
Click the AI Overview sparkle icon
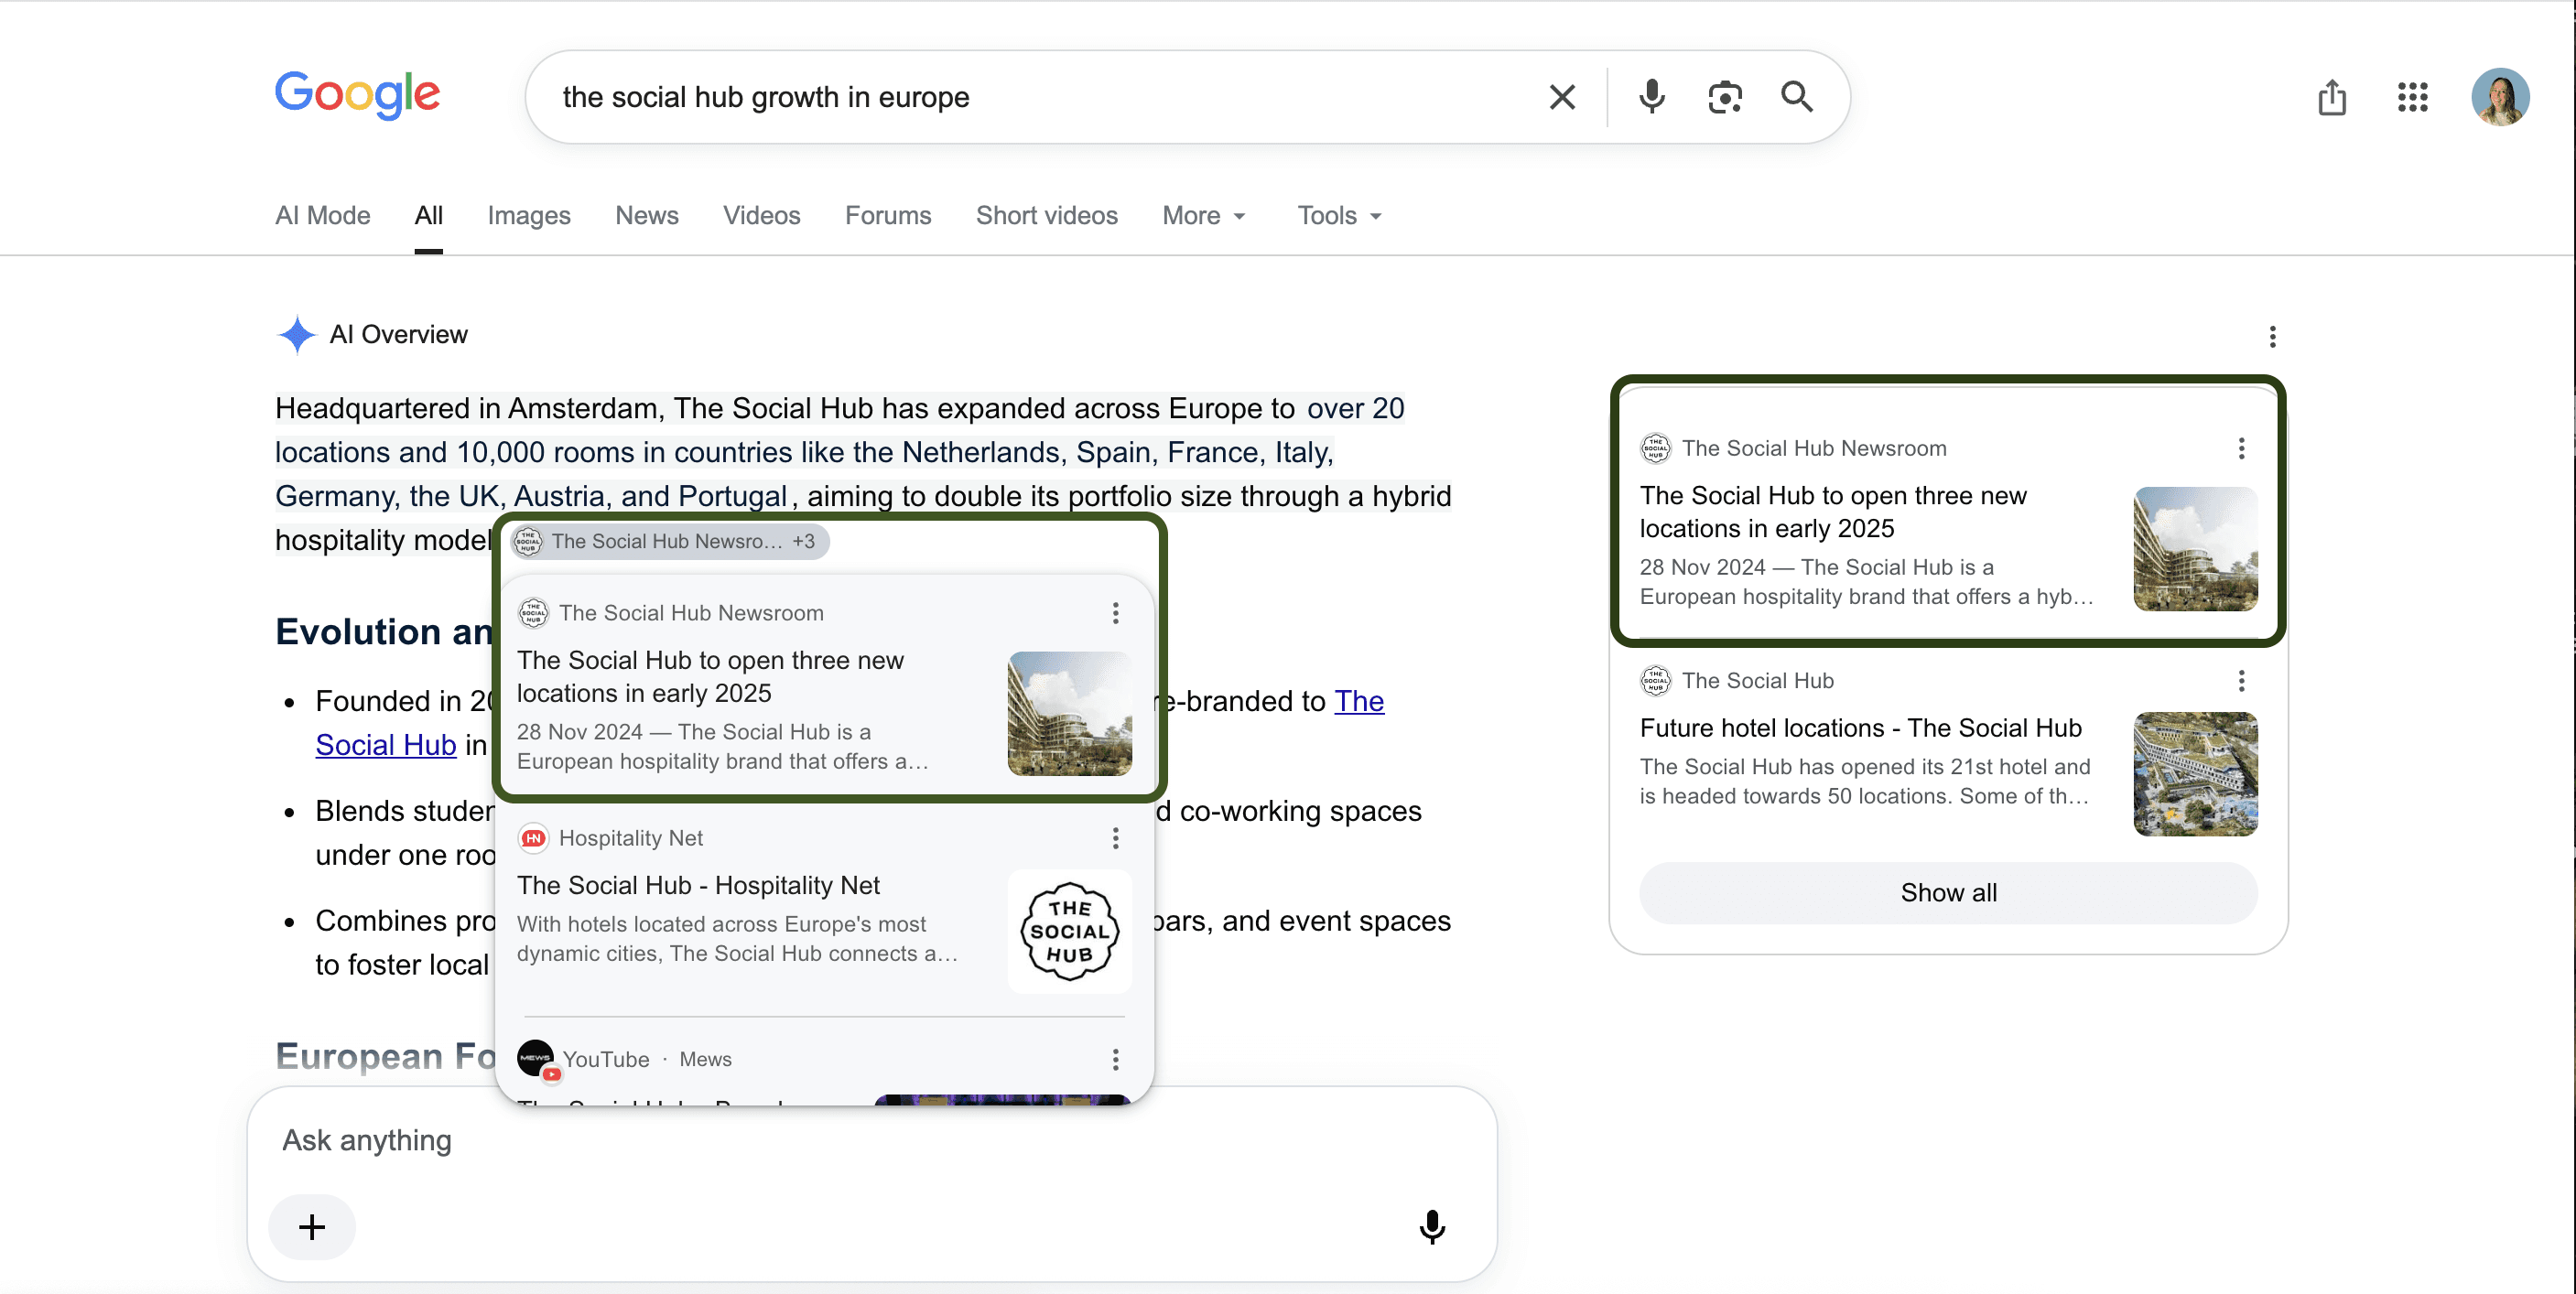coord(297,334)
